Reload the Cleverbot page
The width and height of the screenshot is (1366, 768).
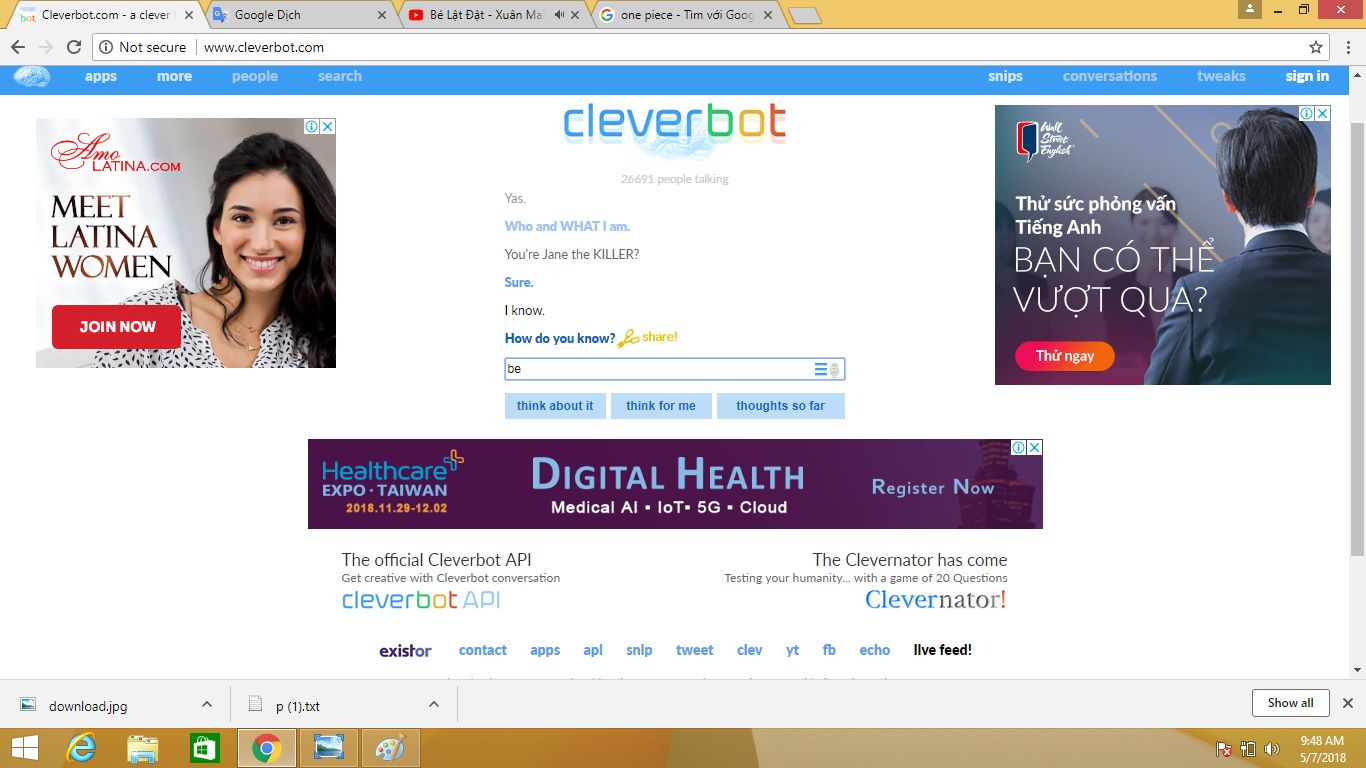point(74,47)
